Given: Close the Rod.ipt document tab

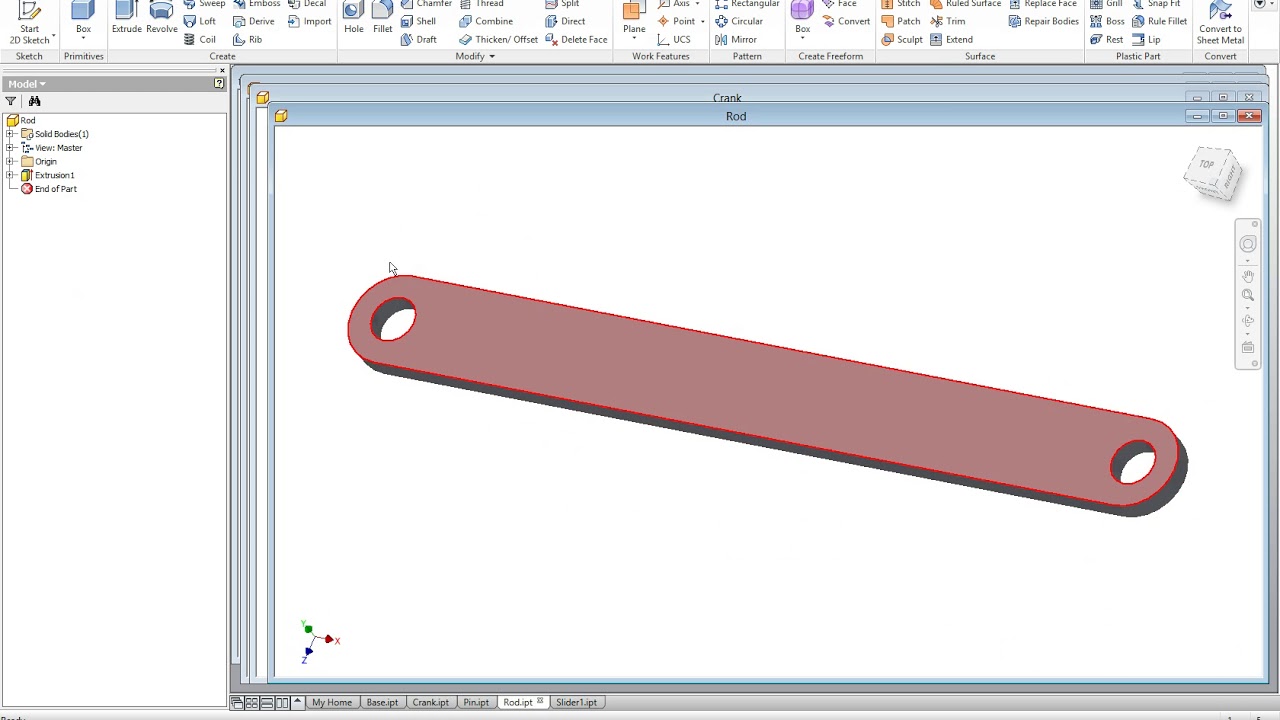Looking at the screenshot, I should (540, 701).
